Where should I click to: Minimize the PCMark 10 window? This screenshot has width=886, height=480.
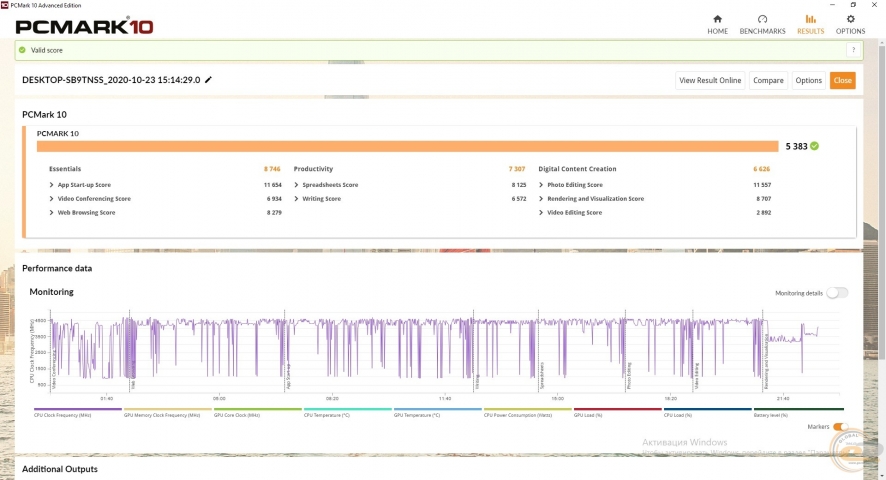tap(832, 5)
